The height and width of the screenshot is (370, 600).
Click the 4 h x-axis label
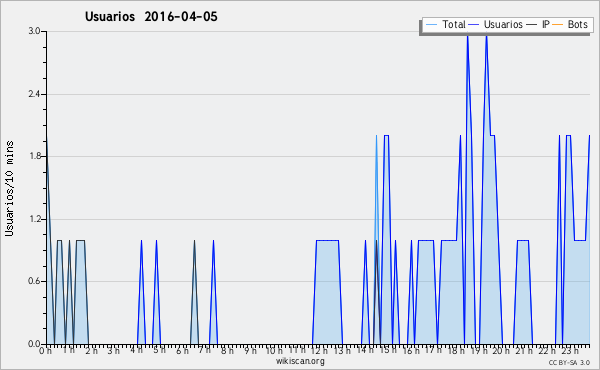click(137, 350)
